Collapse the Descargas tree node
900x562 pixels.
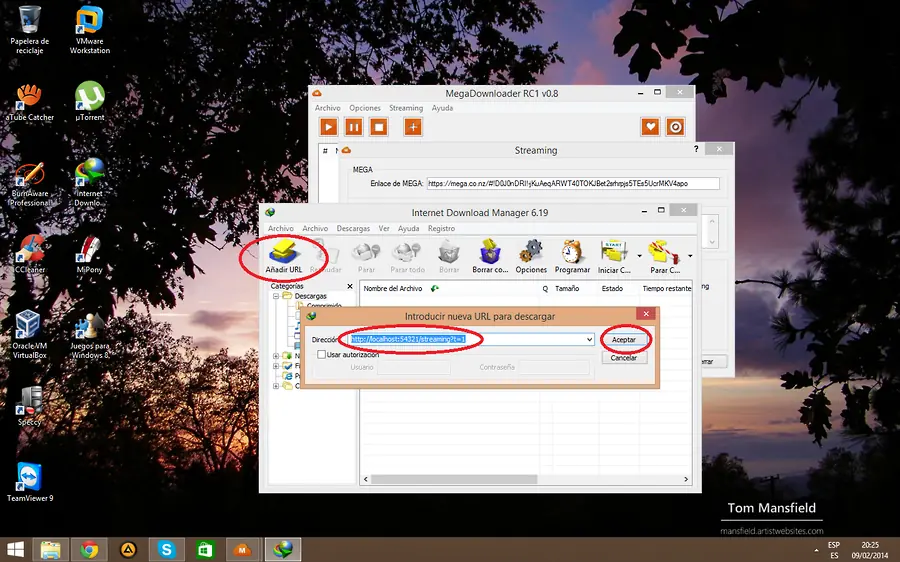coord(276,296)
